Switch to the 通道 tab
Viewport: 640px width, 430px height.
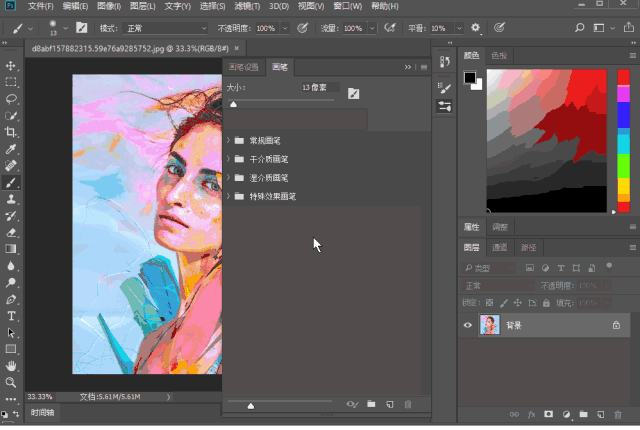[499, 247]
